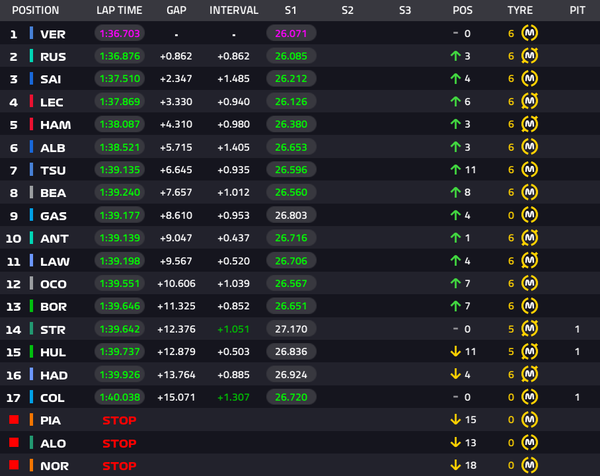The width and height of the screenshot is (600, 476).
Task: Click the GAP column header
Action: click(176, 10)
